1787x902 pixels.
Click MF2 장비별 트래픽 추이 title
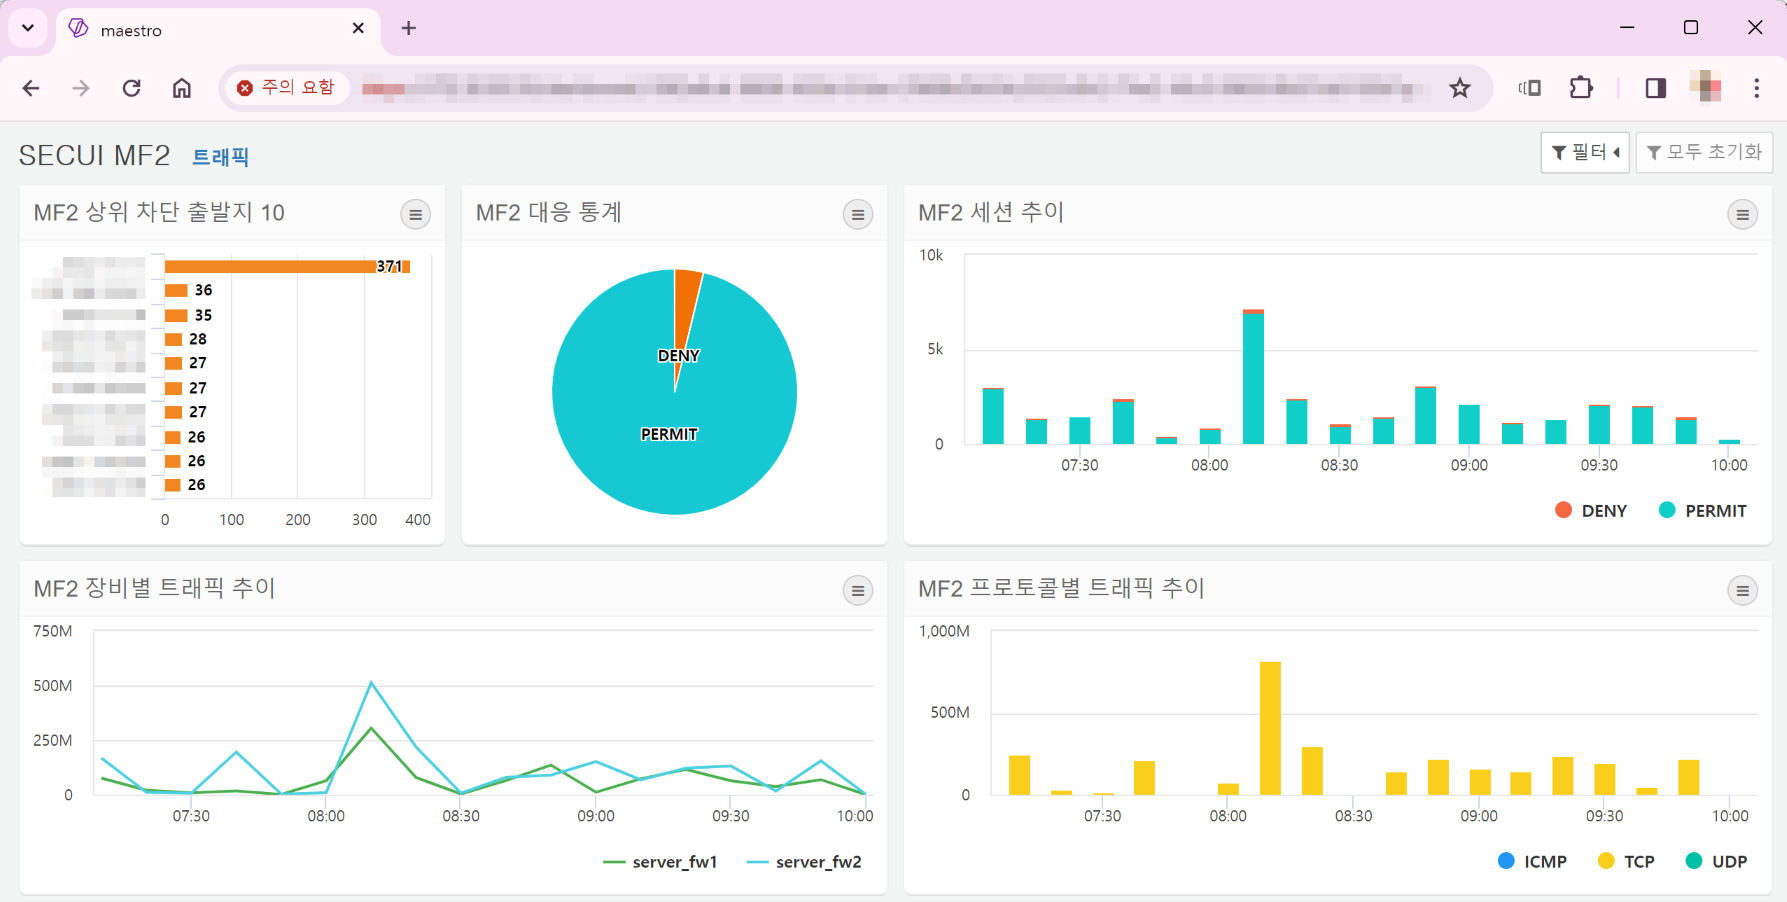point(154,588)
